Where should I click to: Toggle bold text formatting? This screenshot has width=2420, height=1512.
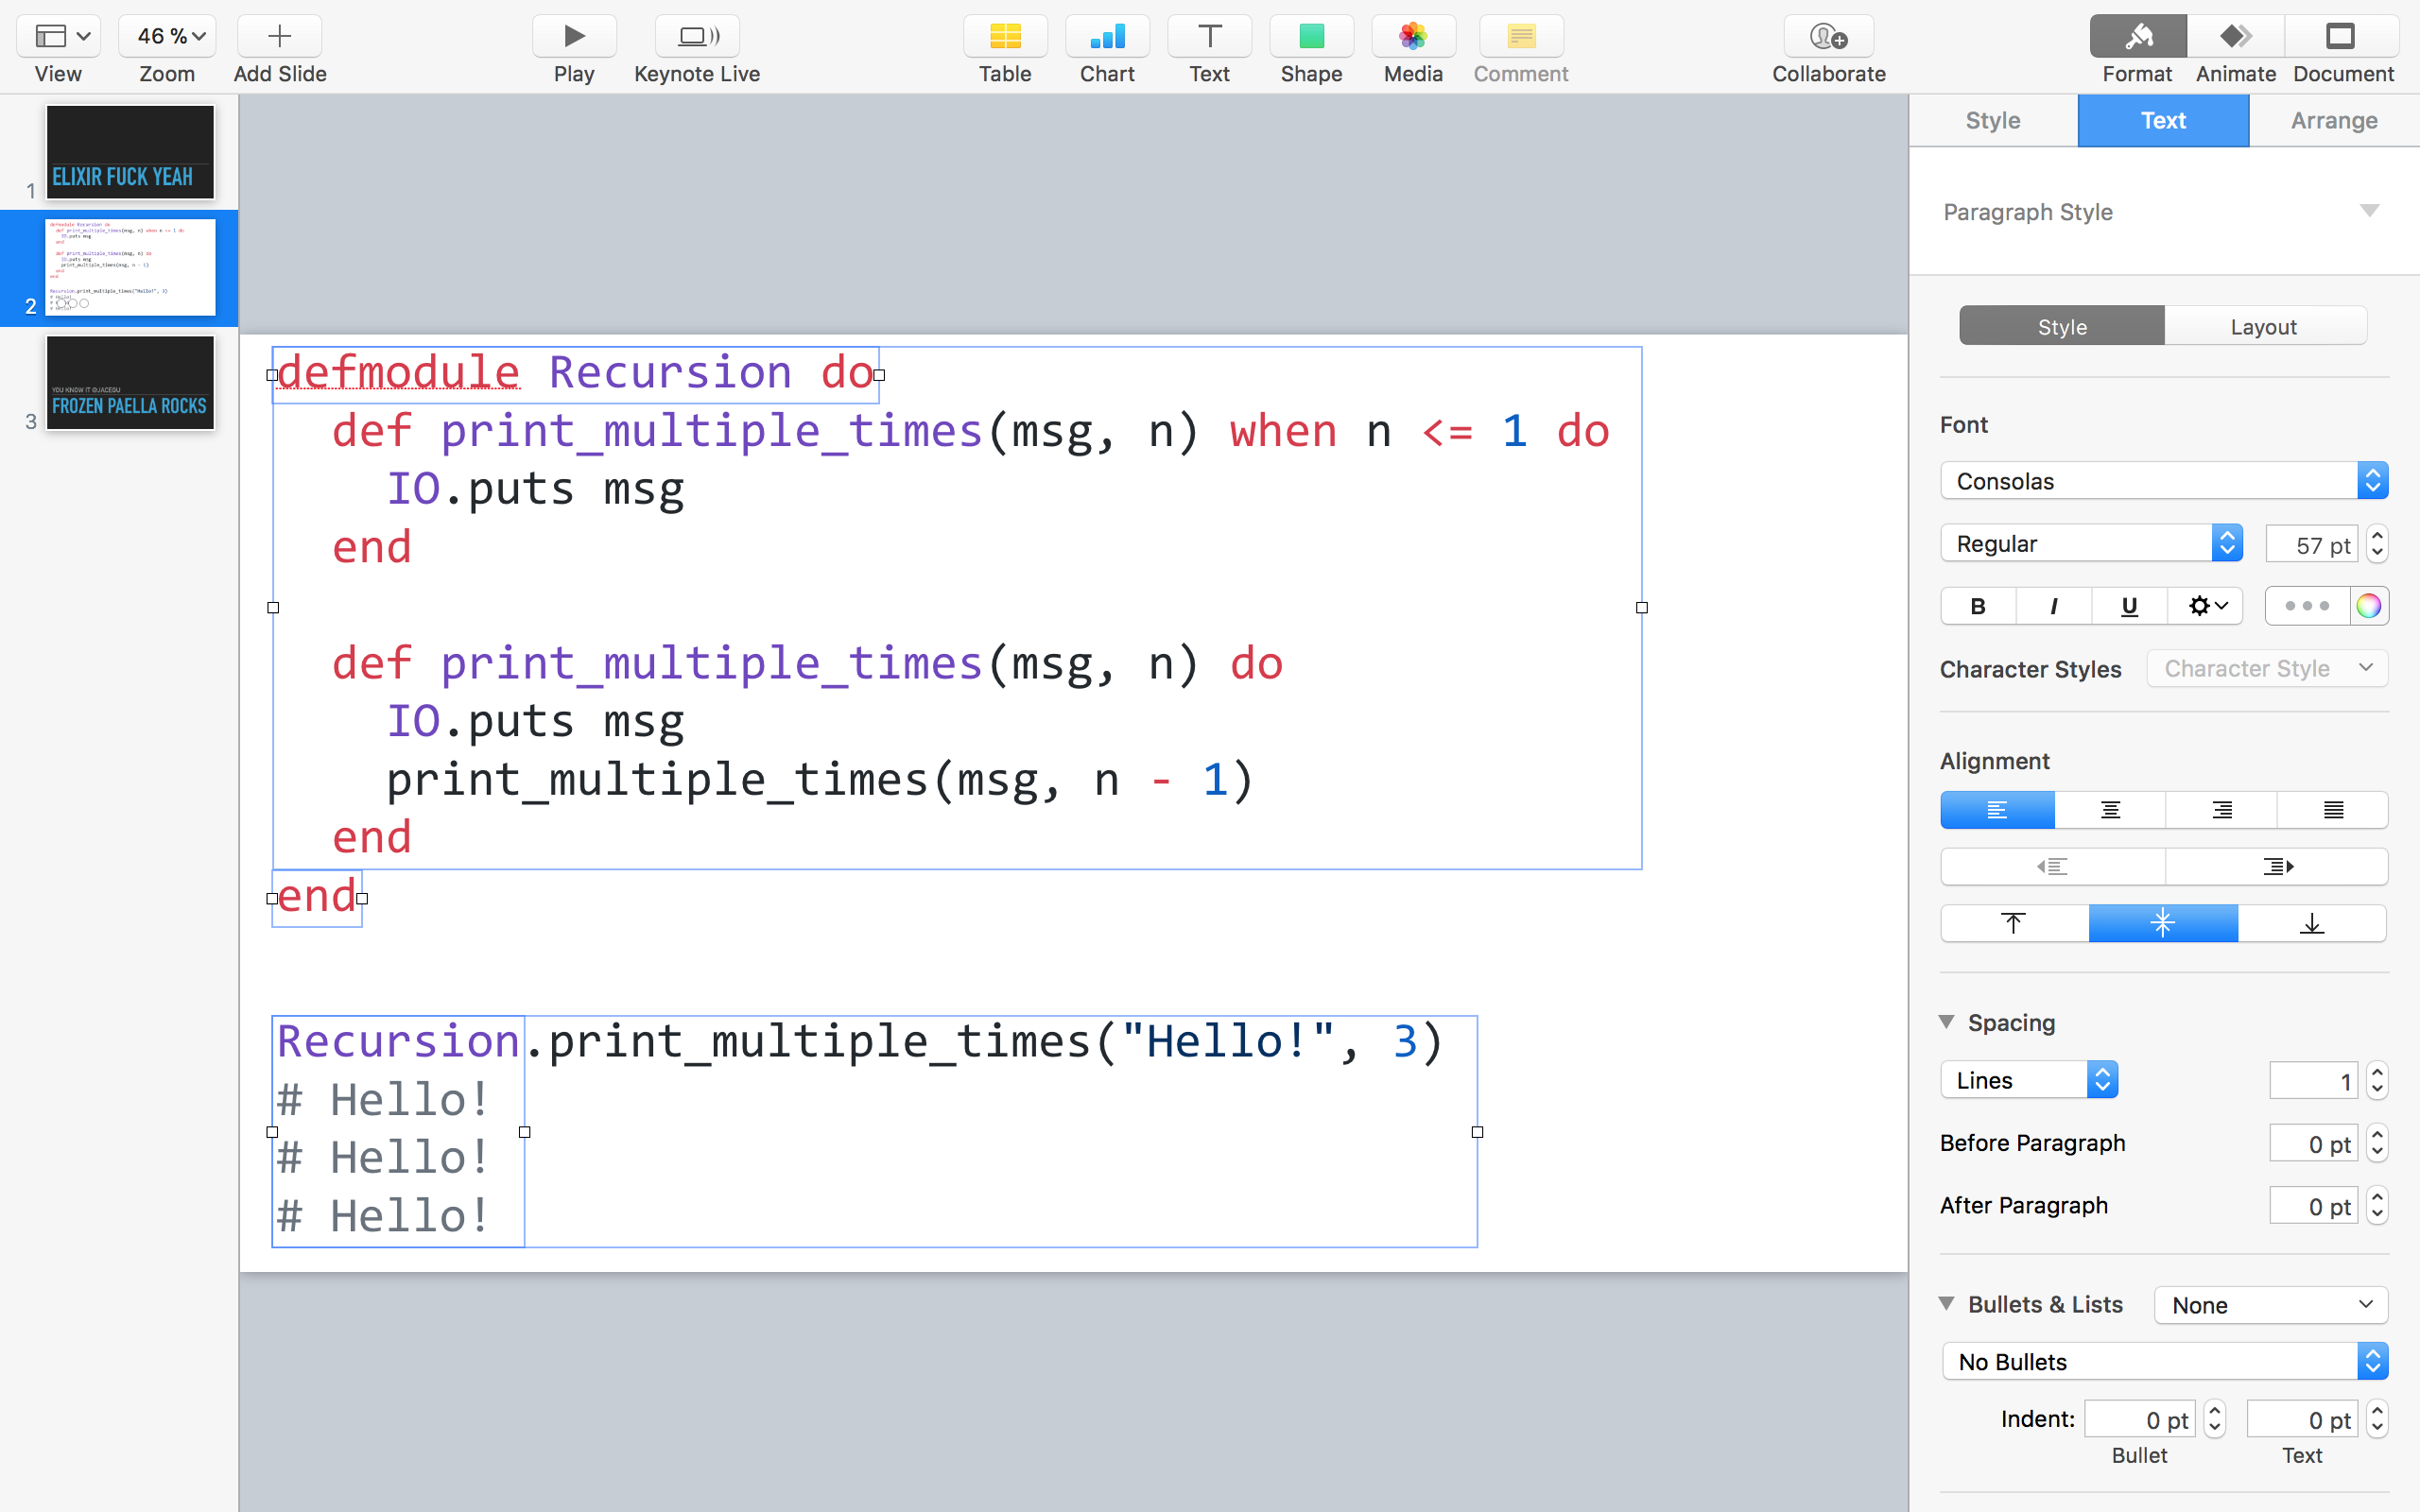tap(1978, 606)
